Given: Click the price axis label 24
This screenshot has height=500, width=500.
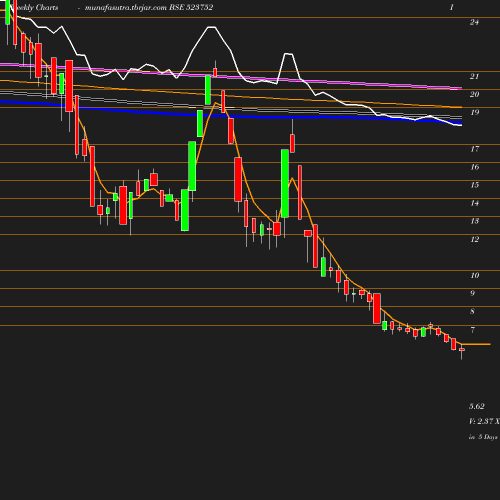Looking at the screenshot, I should (x=474, y=22).
